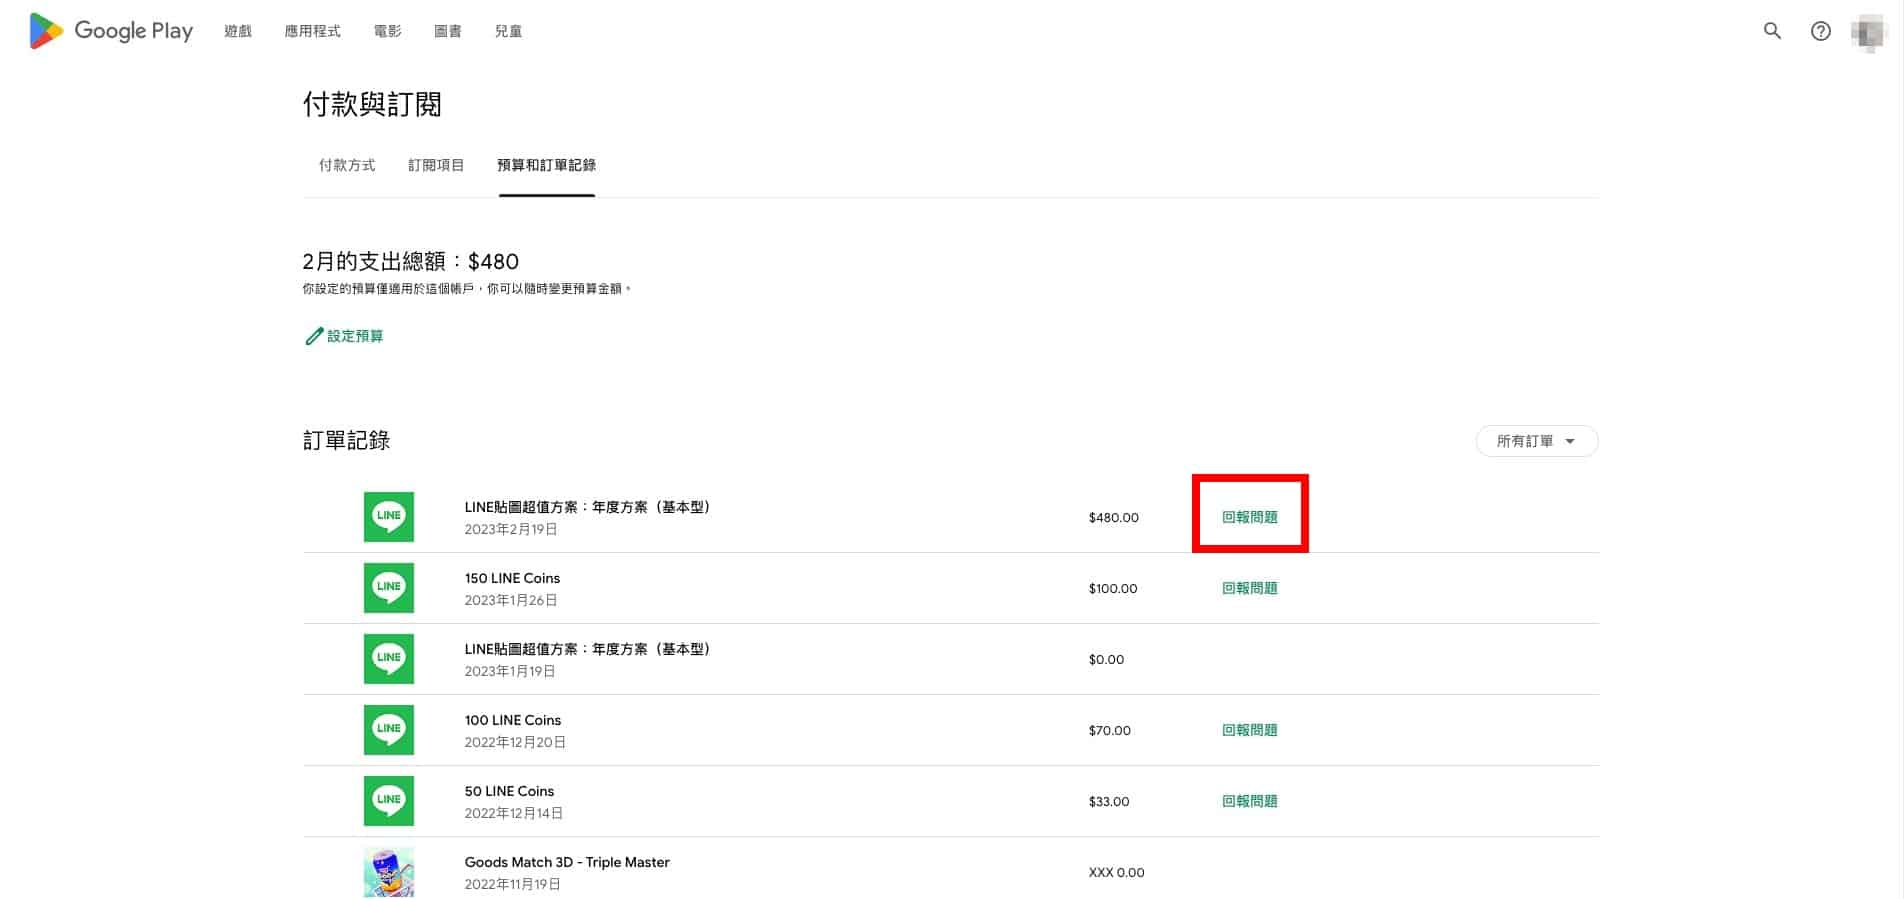This screenshot has width=1904, height=899.
Task: Click 回報問題 for the $480.00 order
Action: (1250, 517)
